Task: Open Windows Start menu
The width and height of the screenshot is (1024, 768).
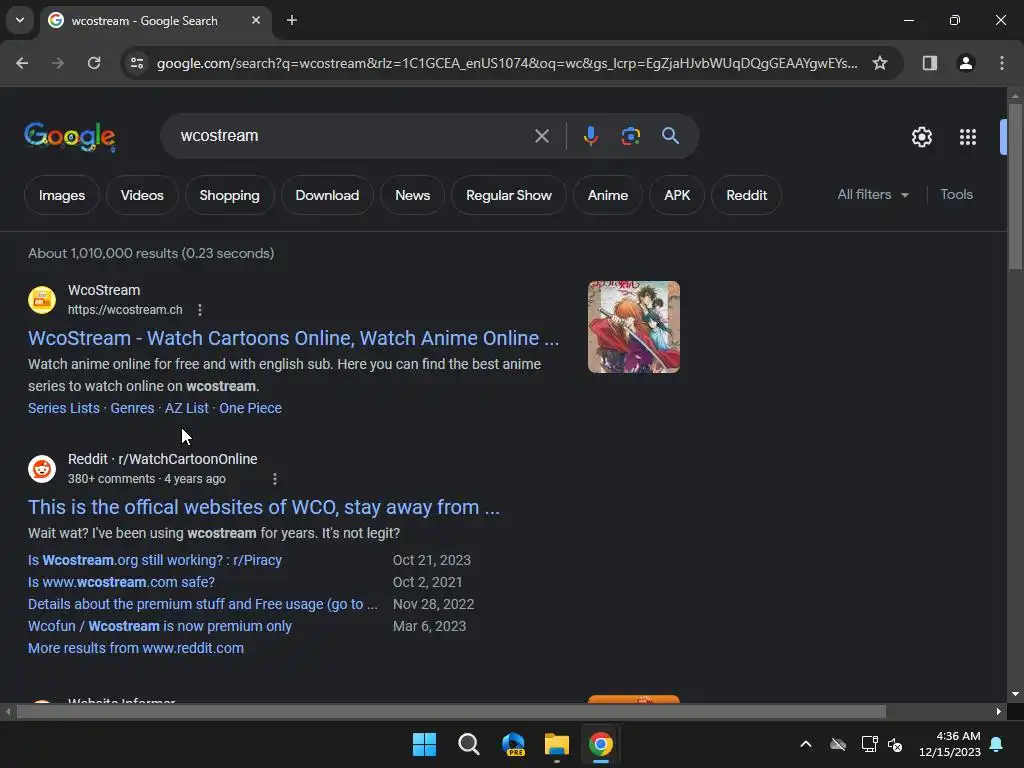Action: (424, 744)
